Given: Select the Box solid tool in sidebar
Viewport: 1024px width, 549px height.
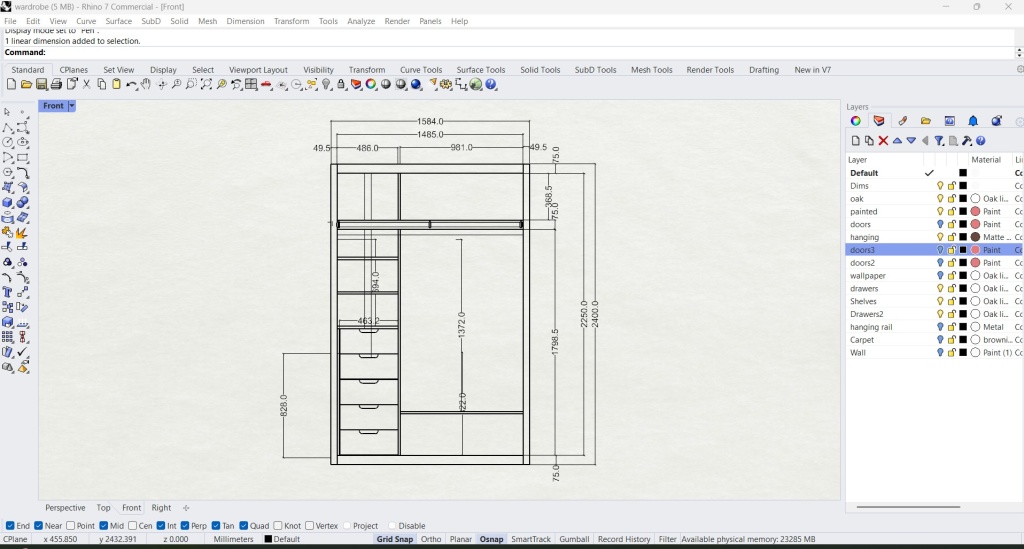Looking at the screenshot, I should [x=8, y=202].
